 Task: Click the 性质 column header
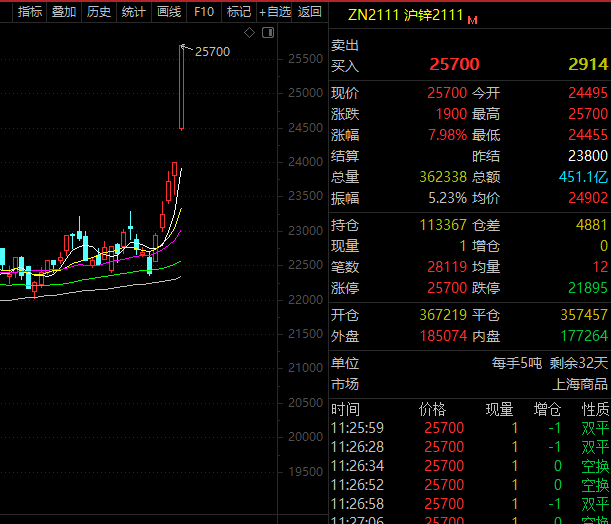[x=595, y=409]
